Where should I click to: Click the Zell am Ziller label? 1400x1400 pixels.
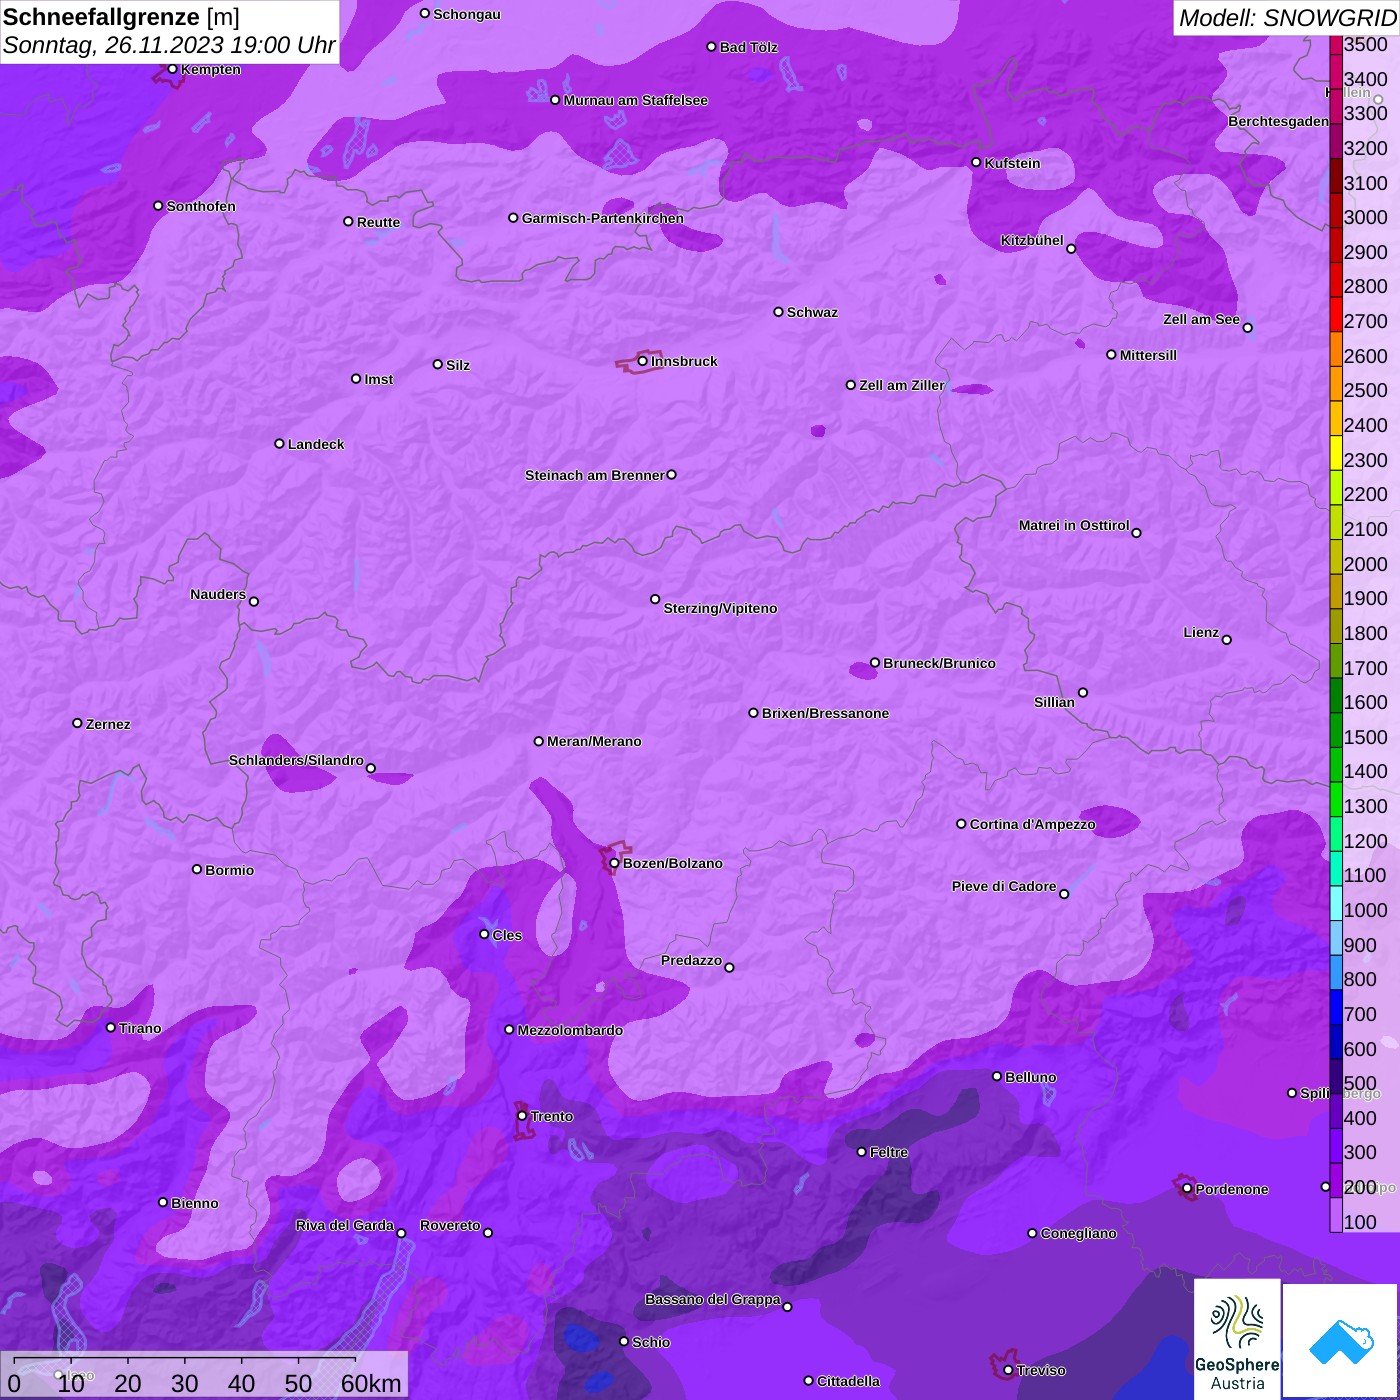pos(902,385)
